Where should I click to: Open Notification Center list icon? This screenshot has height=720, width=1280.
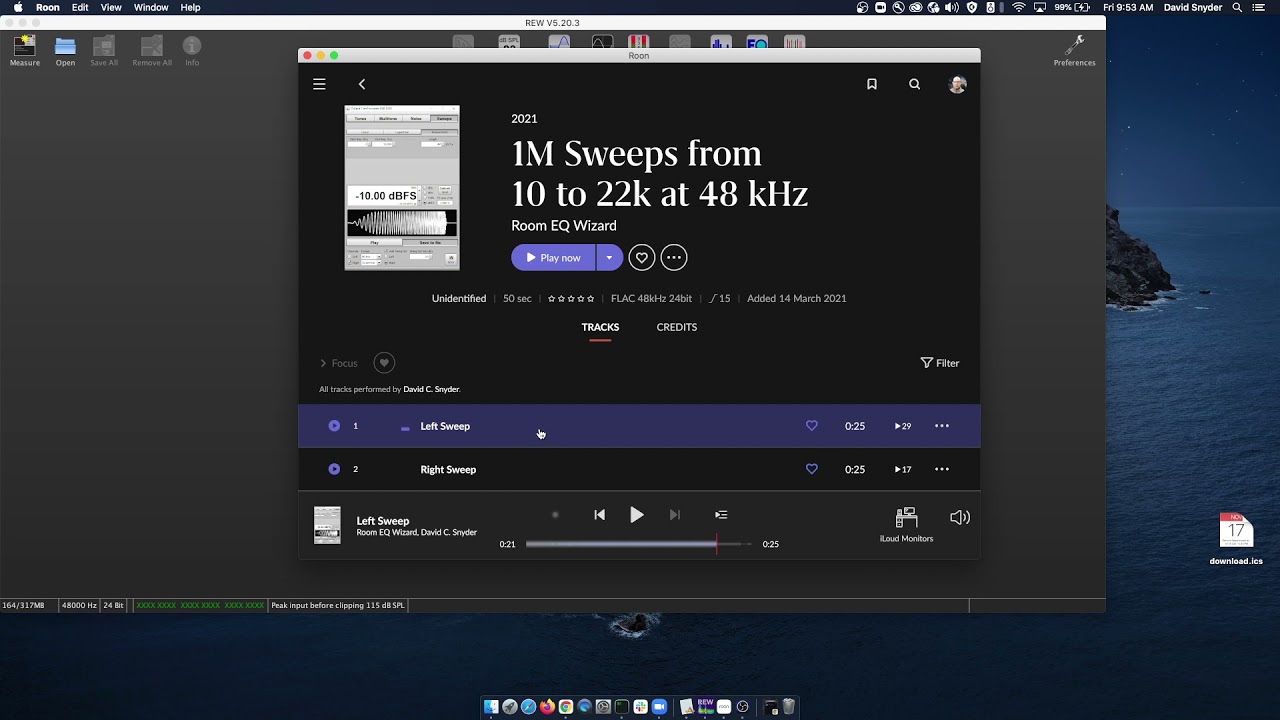coord(1259,7)
